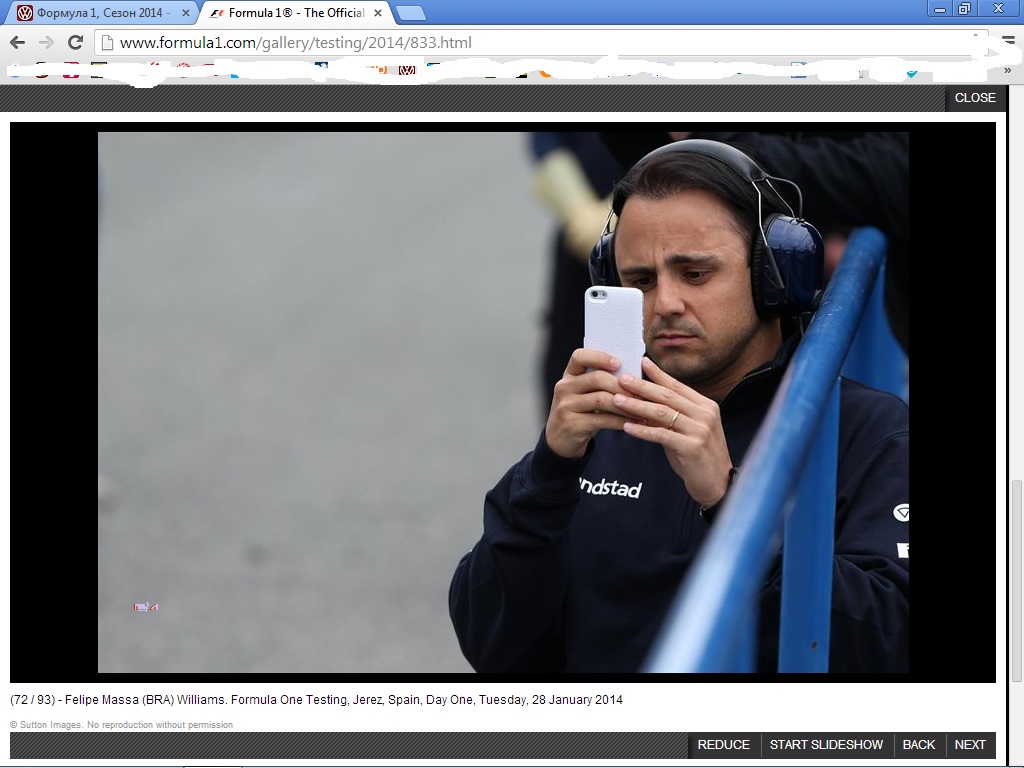Click the page icon in address bar
Viewport: 1024px width, 768px height.
[108, 42]
